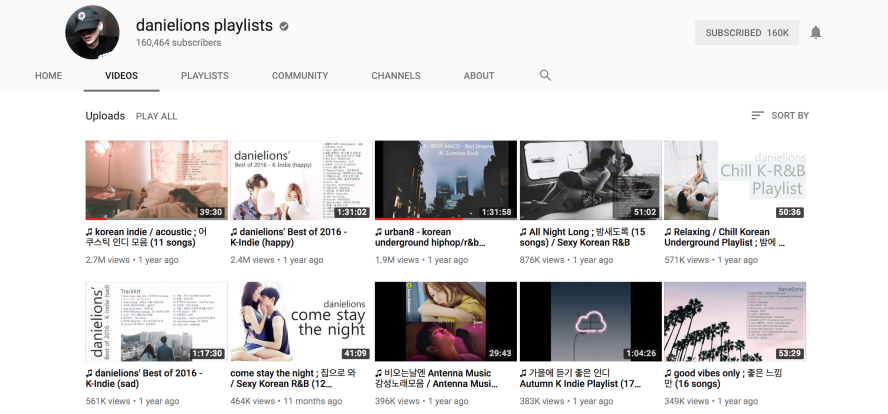Click the 571K views text

686,260
